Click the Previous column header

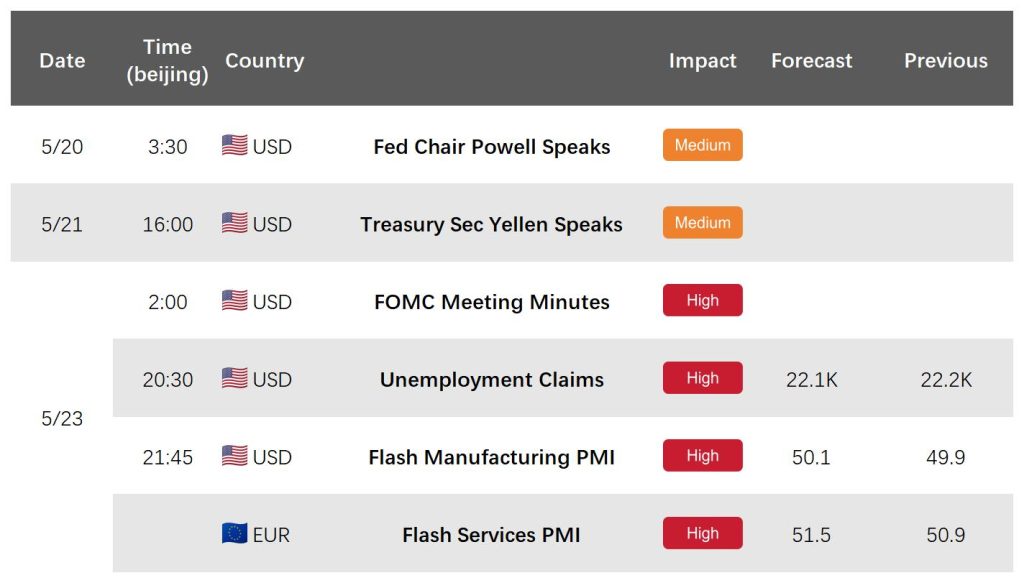[x=946, y=61]
